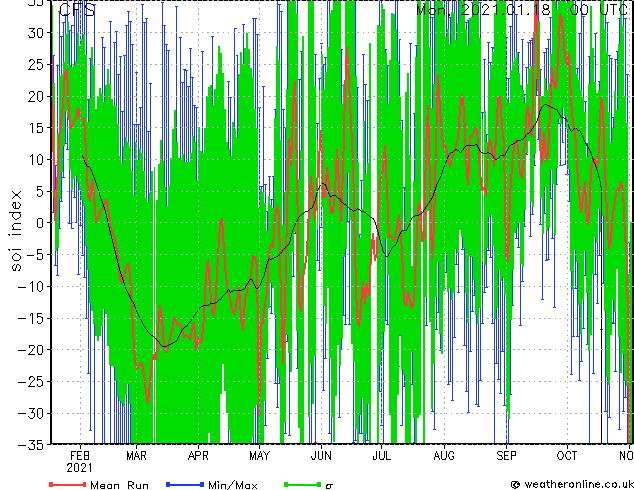
Task: Click the MAR x-axis label
Action: click(136, 456)
